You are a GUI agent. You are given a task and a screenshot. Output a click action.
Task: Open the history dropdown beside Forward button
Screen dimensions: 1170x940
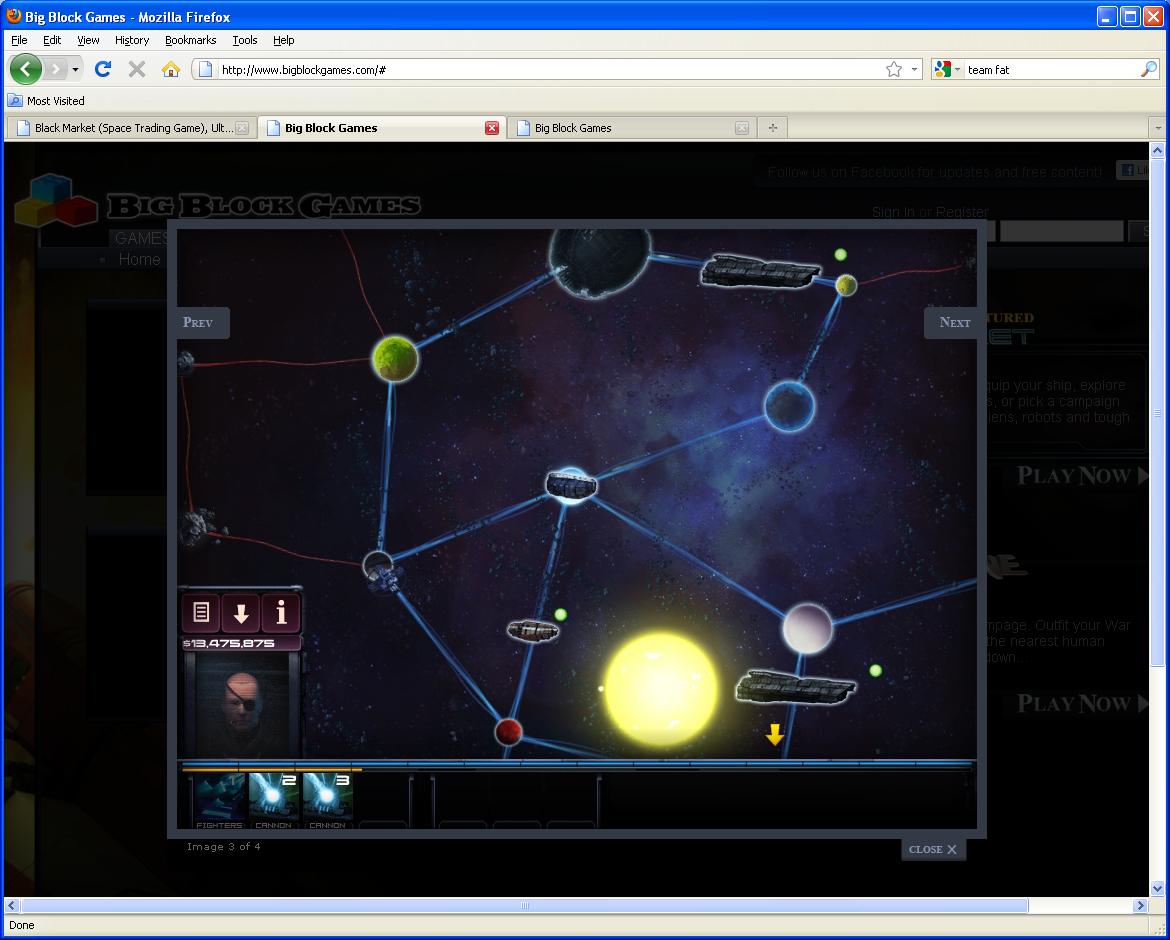(x=75, y=69)
